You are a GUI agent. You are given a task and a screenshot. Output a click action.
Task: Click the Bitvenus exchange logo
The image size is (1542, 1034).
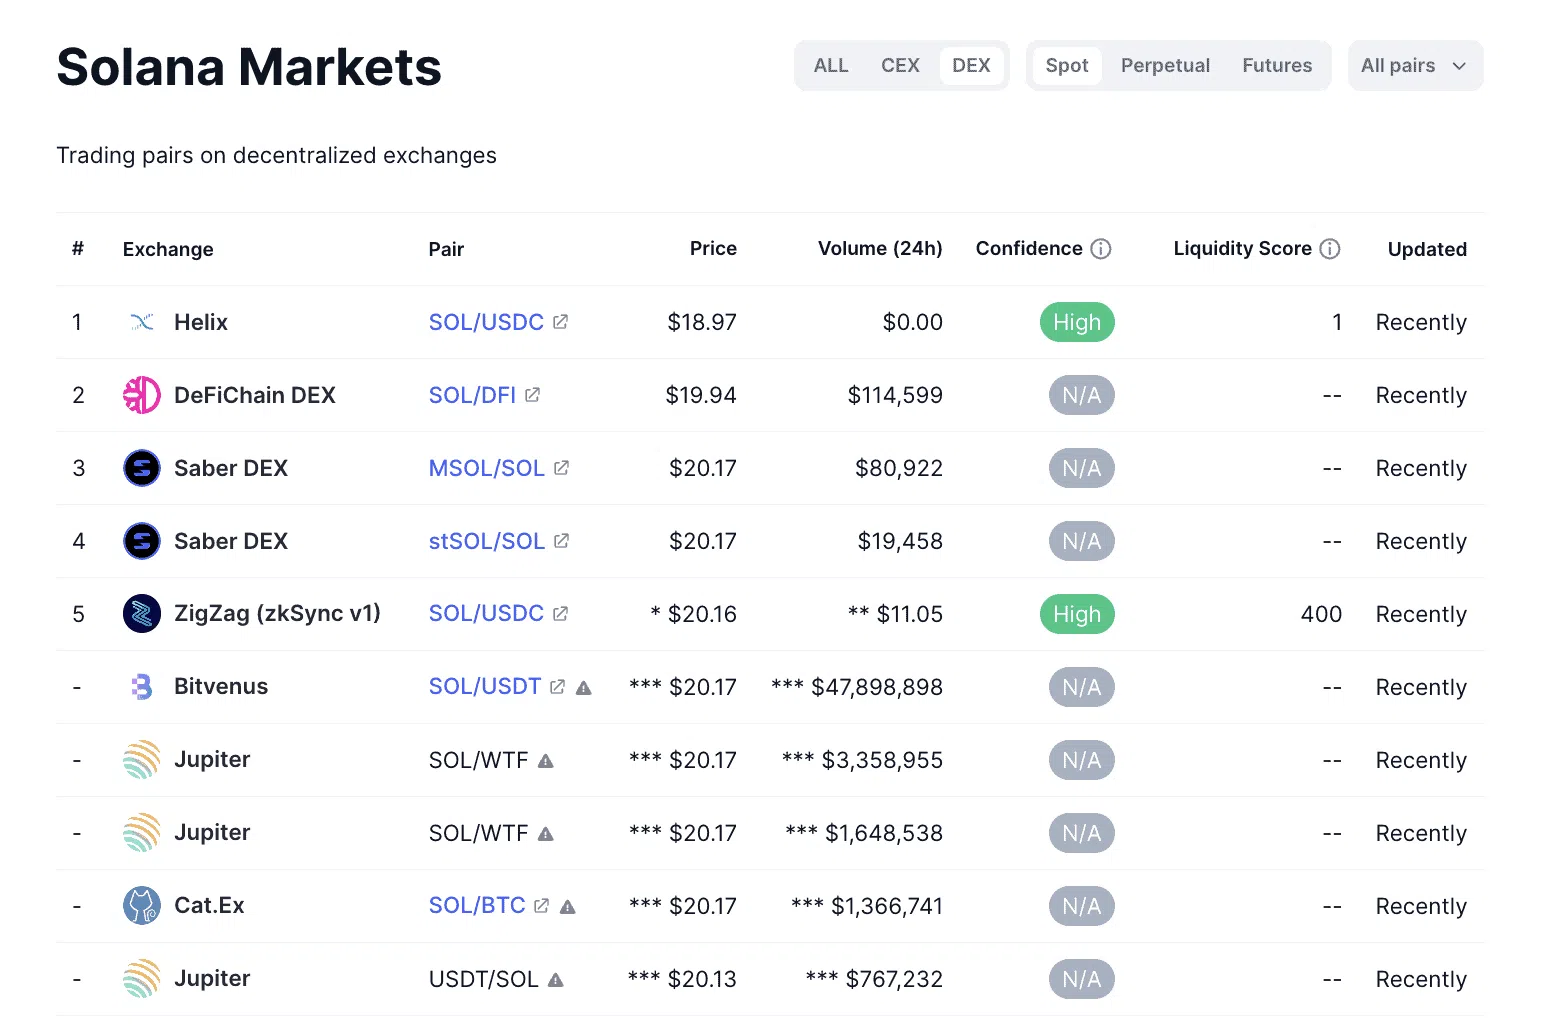click(142, 687)
